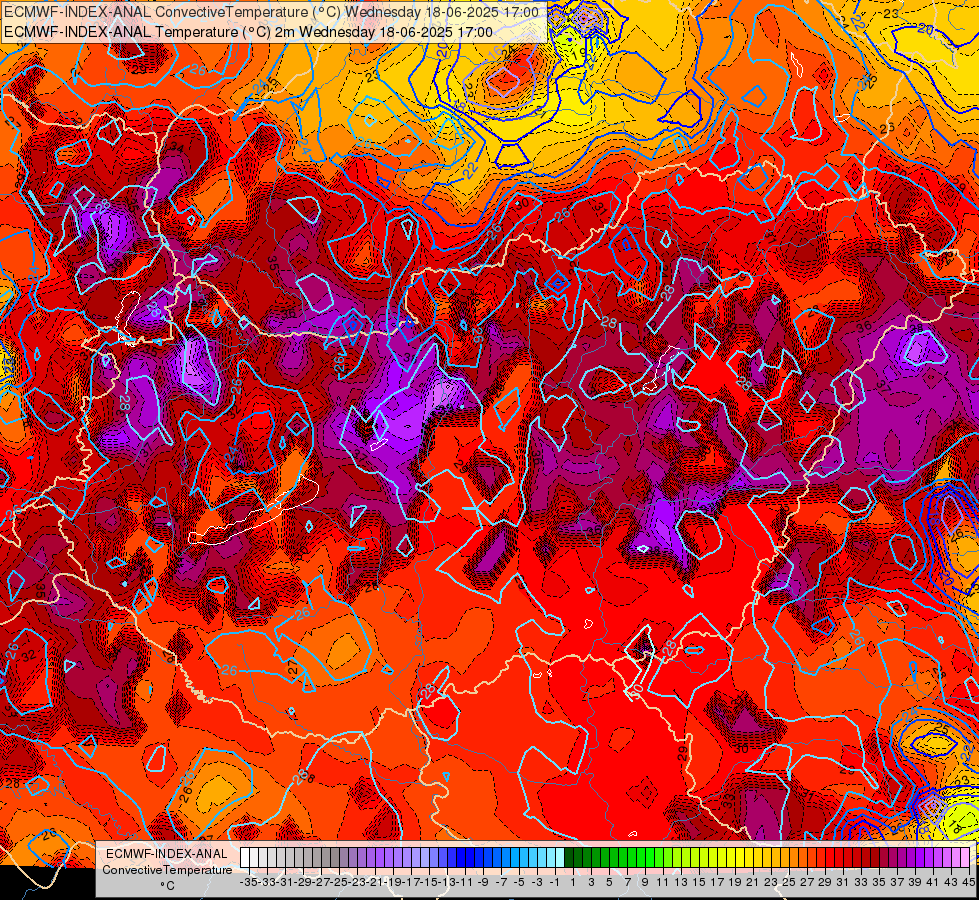Click the Temperature 2m title line
979x900 pixels.
[x=248, y=32]
